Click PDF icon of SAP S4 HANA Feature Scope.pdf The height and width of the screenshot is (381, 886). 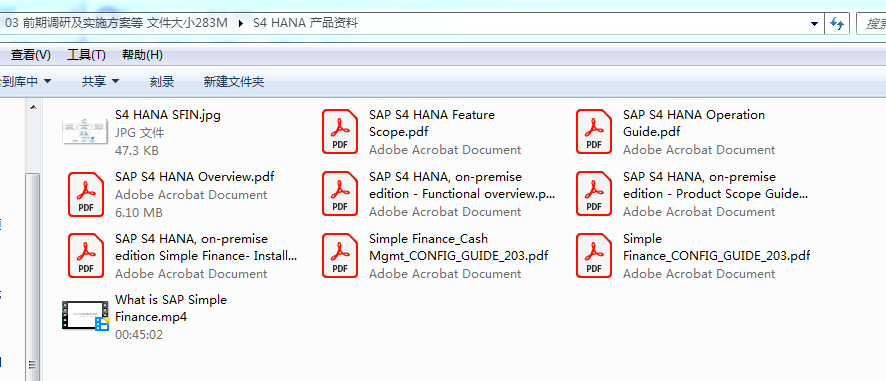click(340, 132)
